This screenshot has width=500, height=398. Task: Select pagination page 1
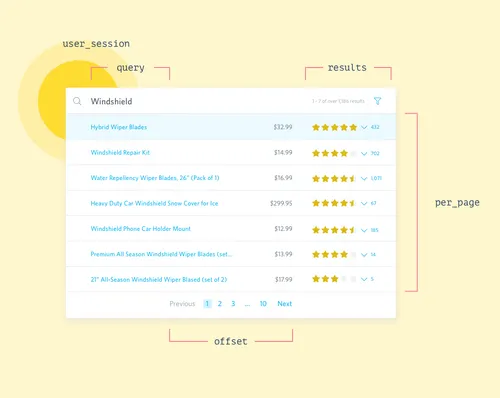click(x=207, y=304)
